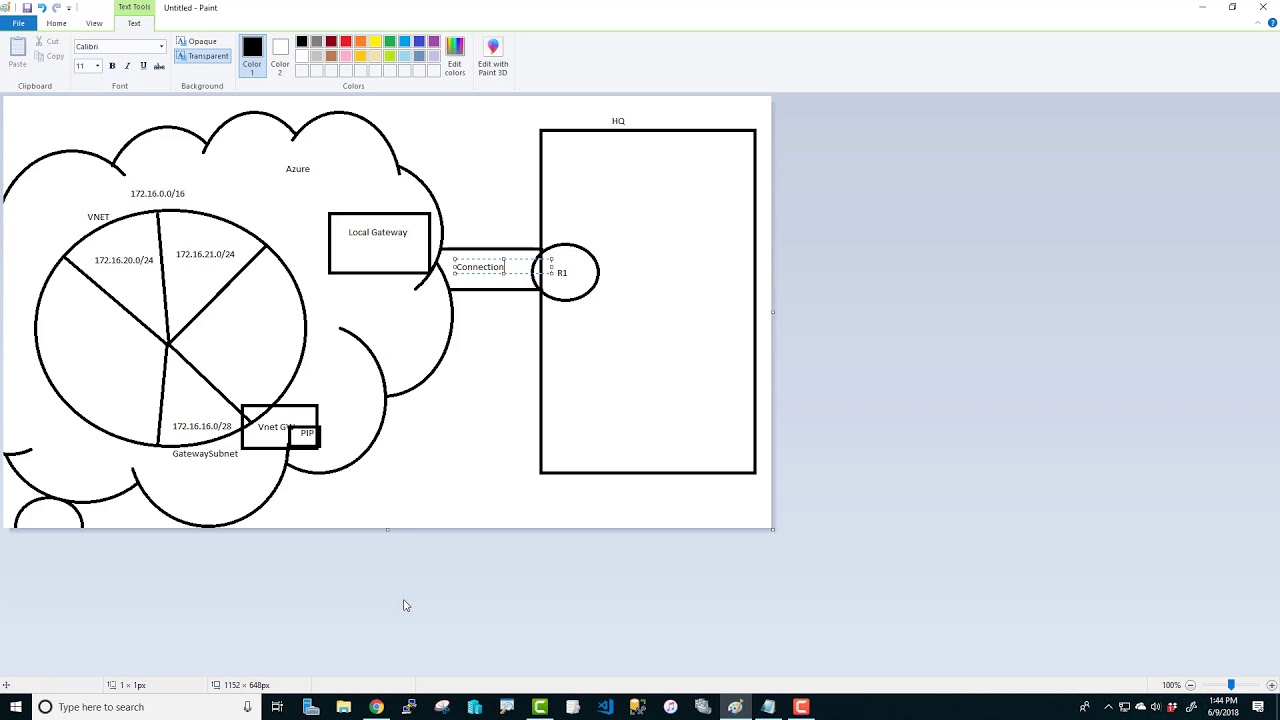Click zoom out minus button in status bar
The width and height of the screenshot is (1280, 720).
1190,685
